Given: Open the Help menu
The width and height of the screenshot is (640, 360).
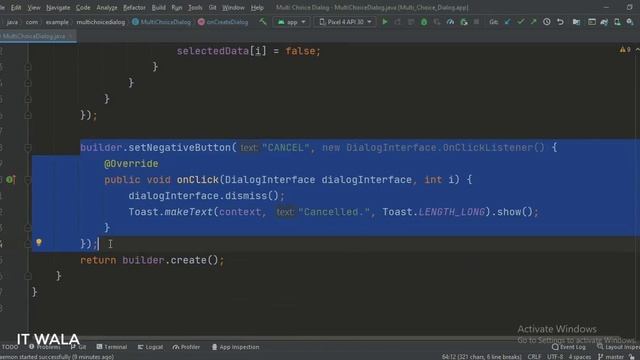Looking at the screenshot, I should click(x=257, y=7).
